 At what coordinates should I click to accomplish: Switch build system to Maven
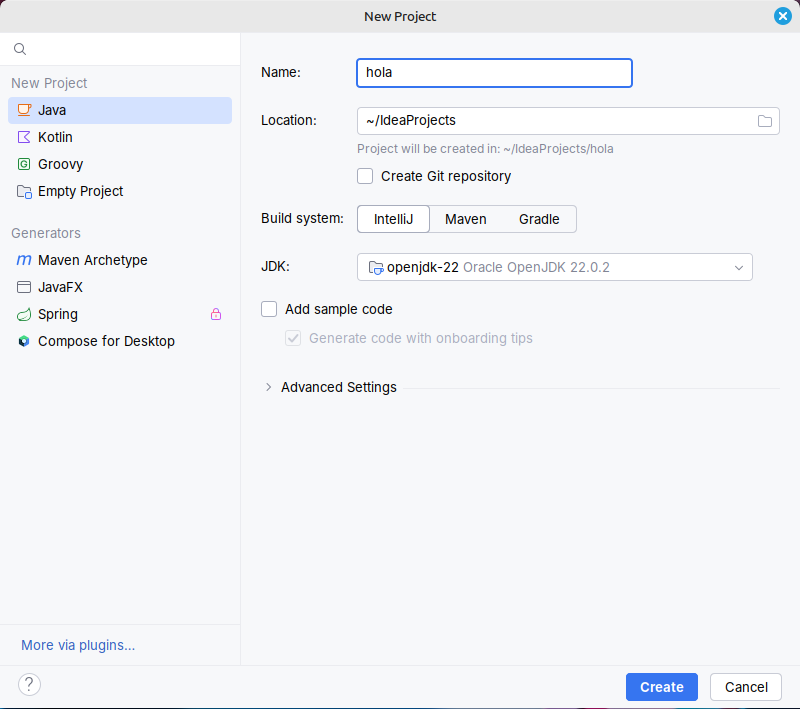(466, 219)
